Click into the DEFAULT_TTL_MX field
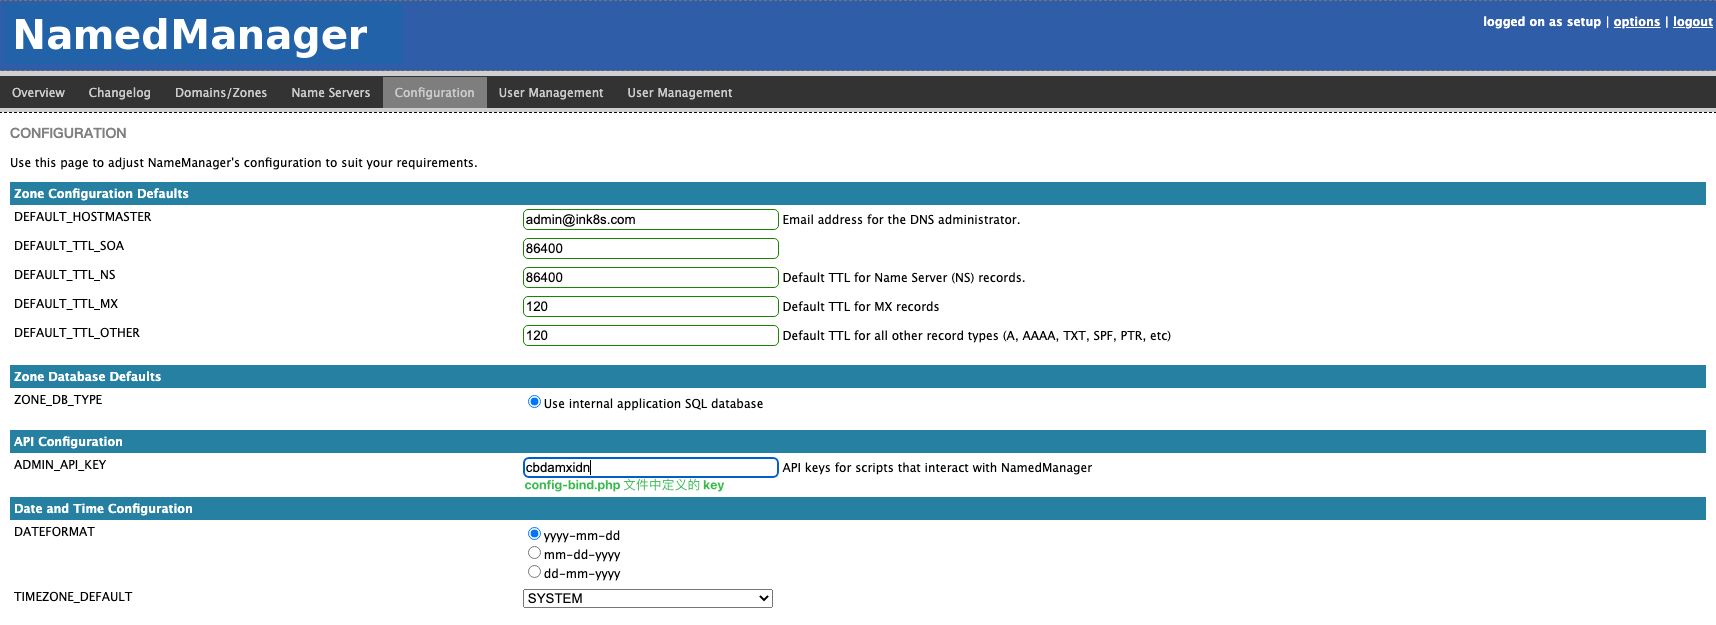The height and width of the screenshot is (625, 1716). [x=650, y=307]
